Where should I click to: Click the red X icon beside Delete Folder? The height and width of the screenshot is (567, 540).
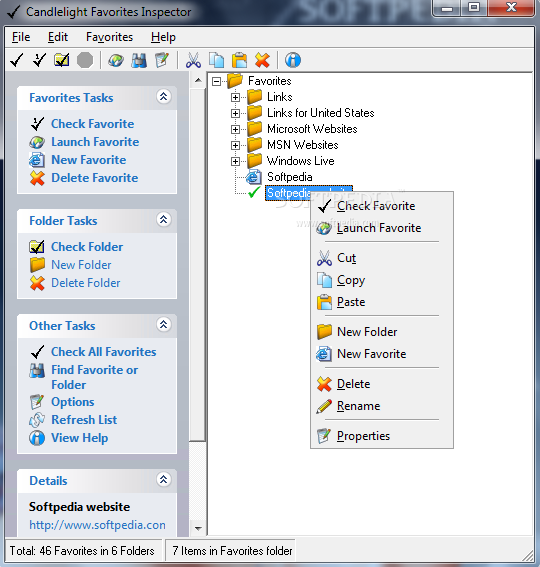click(x=37, y=283)
